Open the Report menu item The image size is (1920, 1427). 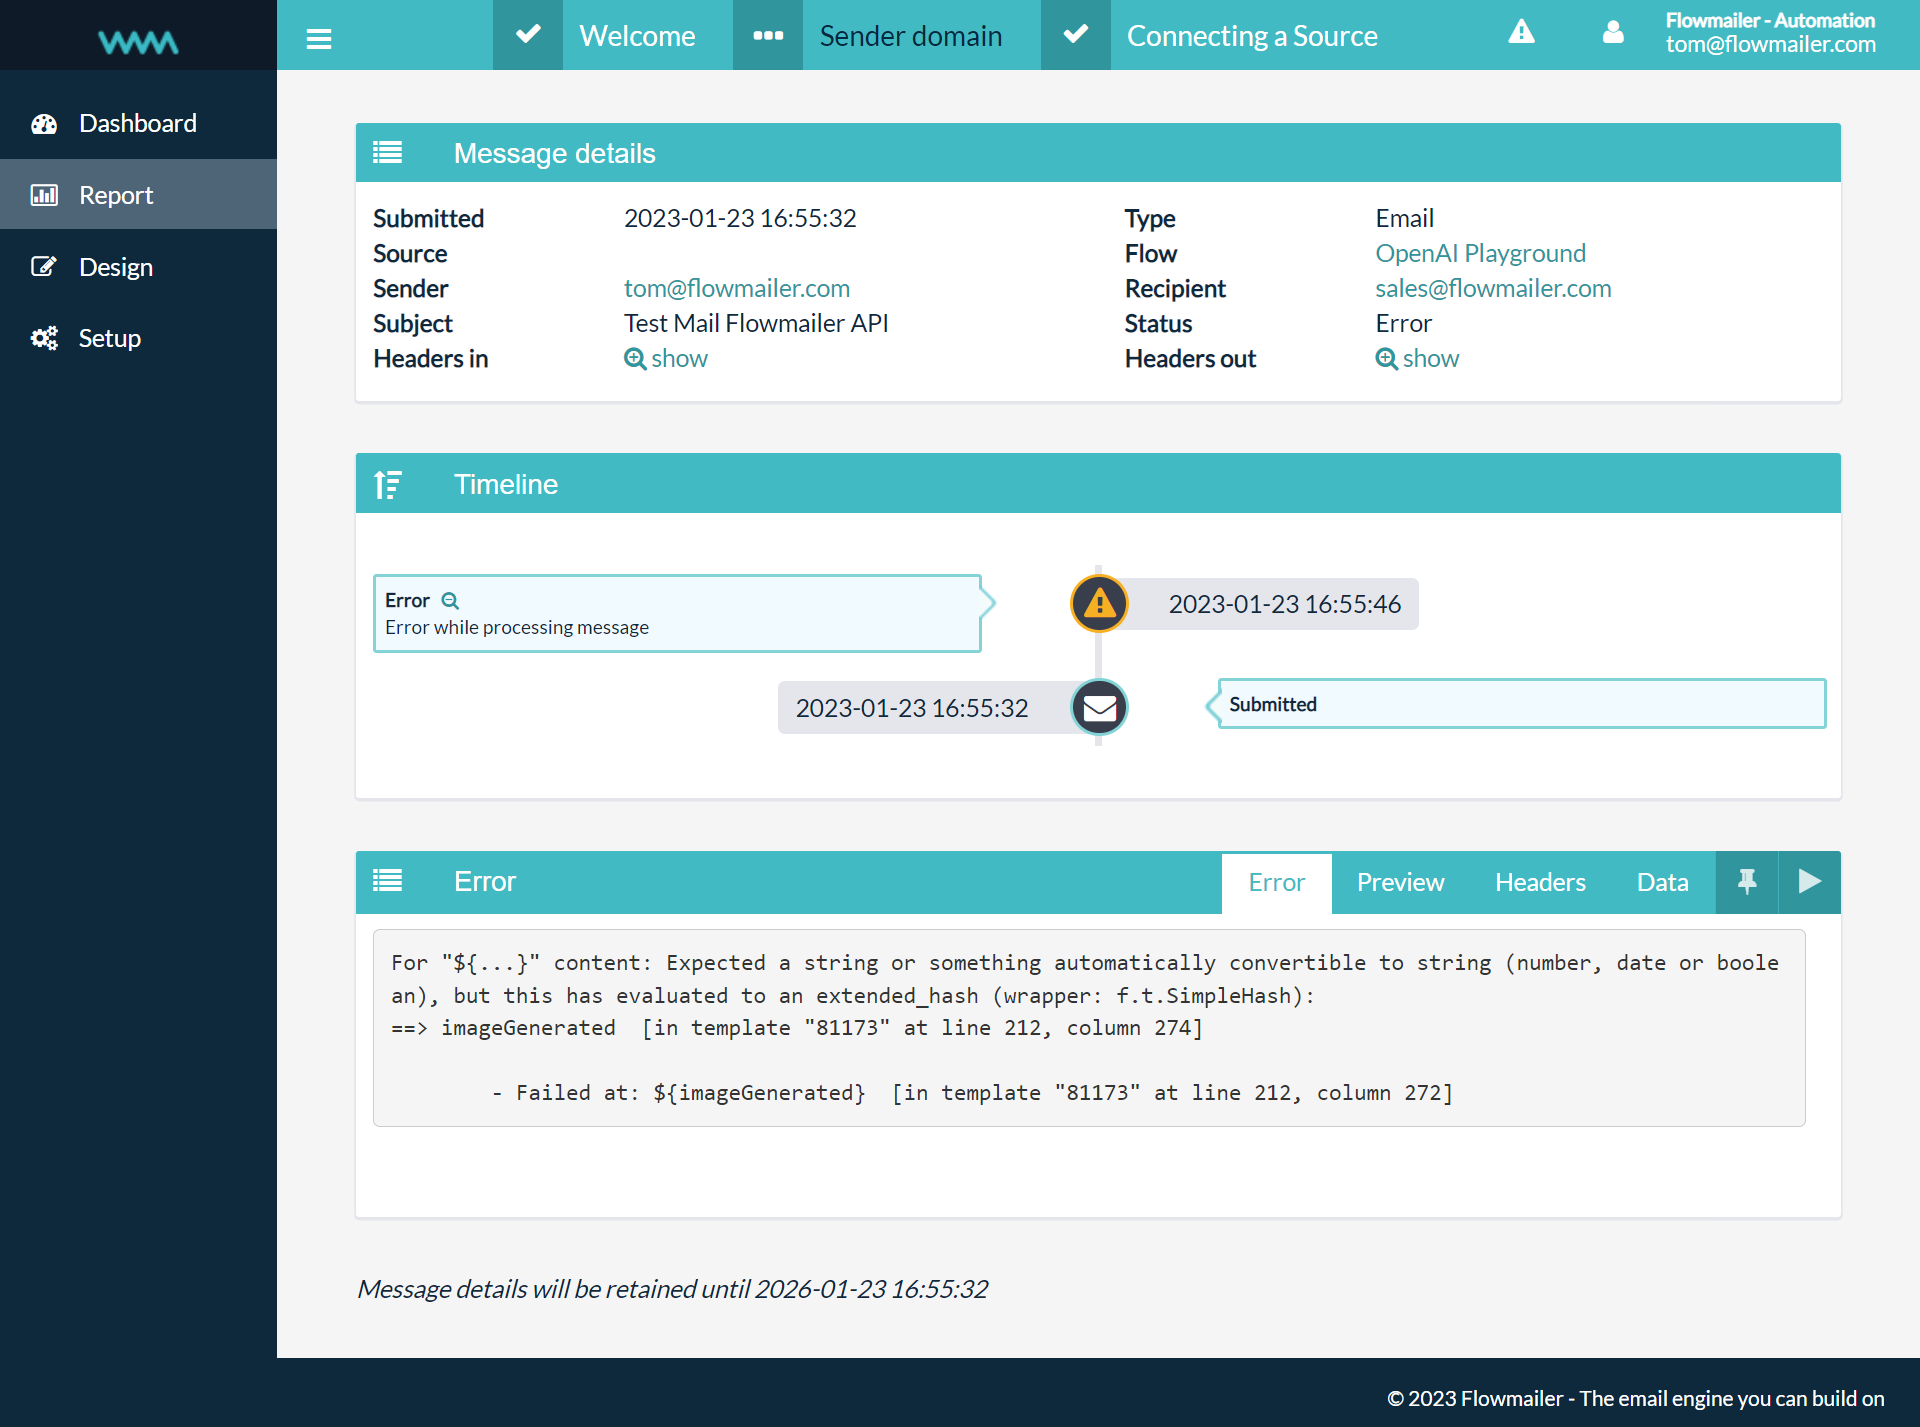[x=138, y=195]
